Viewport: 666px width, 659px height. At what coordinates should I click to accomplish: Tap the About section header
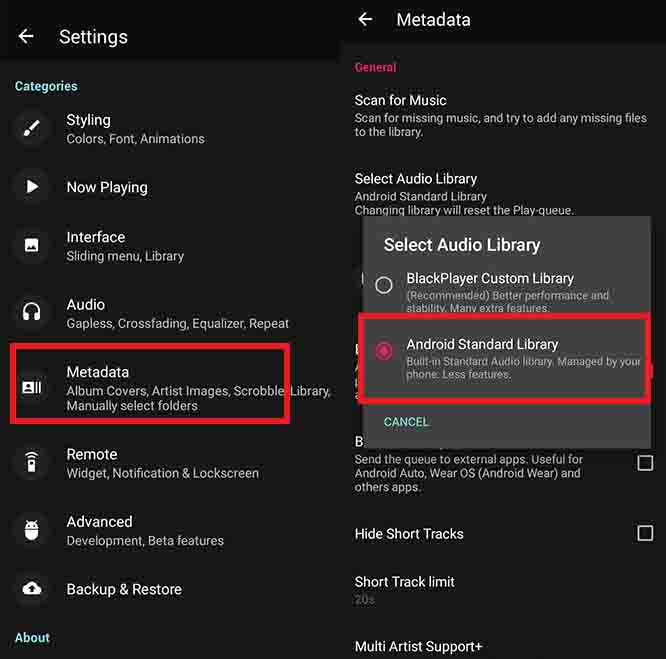point(32,638)
